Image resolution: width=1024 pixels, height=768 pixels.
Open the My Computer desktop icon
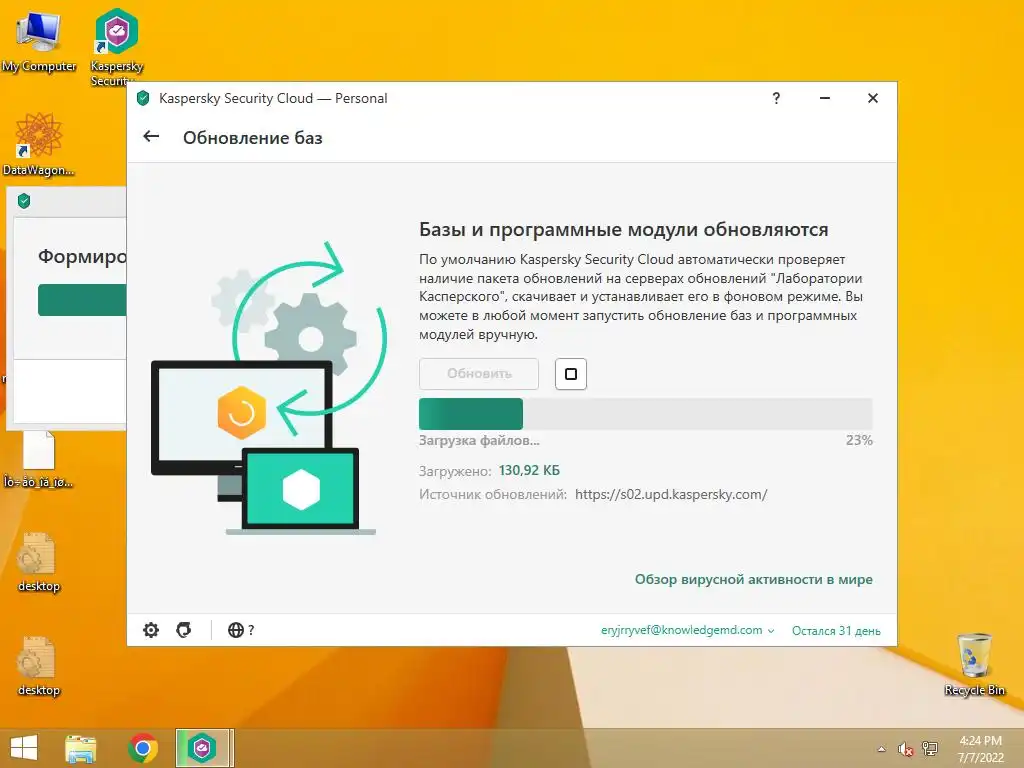[x=39, y=42]
